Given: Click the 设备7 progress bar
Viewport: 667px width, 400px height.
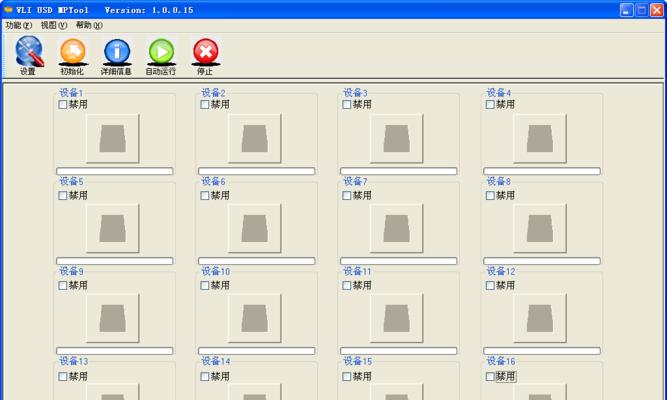Looking at the screenshot, I should tap(399, 261).
